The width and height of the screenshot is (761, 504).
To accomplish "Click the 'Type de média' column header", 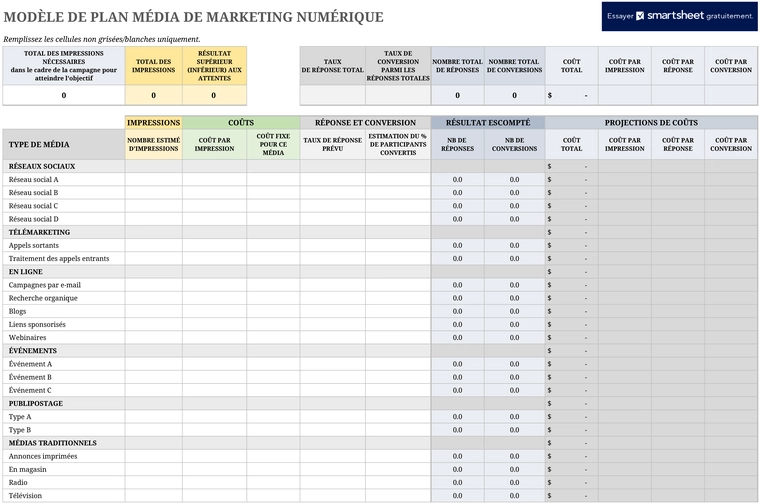I will 64,144.
